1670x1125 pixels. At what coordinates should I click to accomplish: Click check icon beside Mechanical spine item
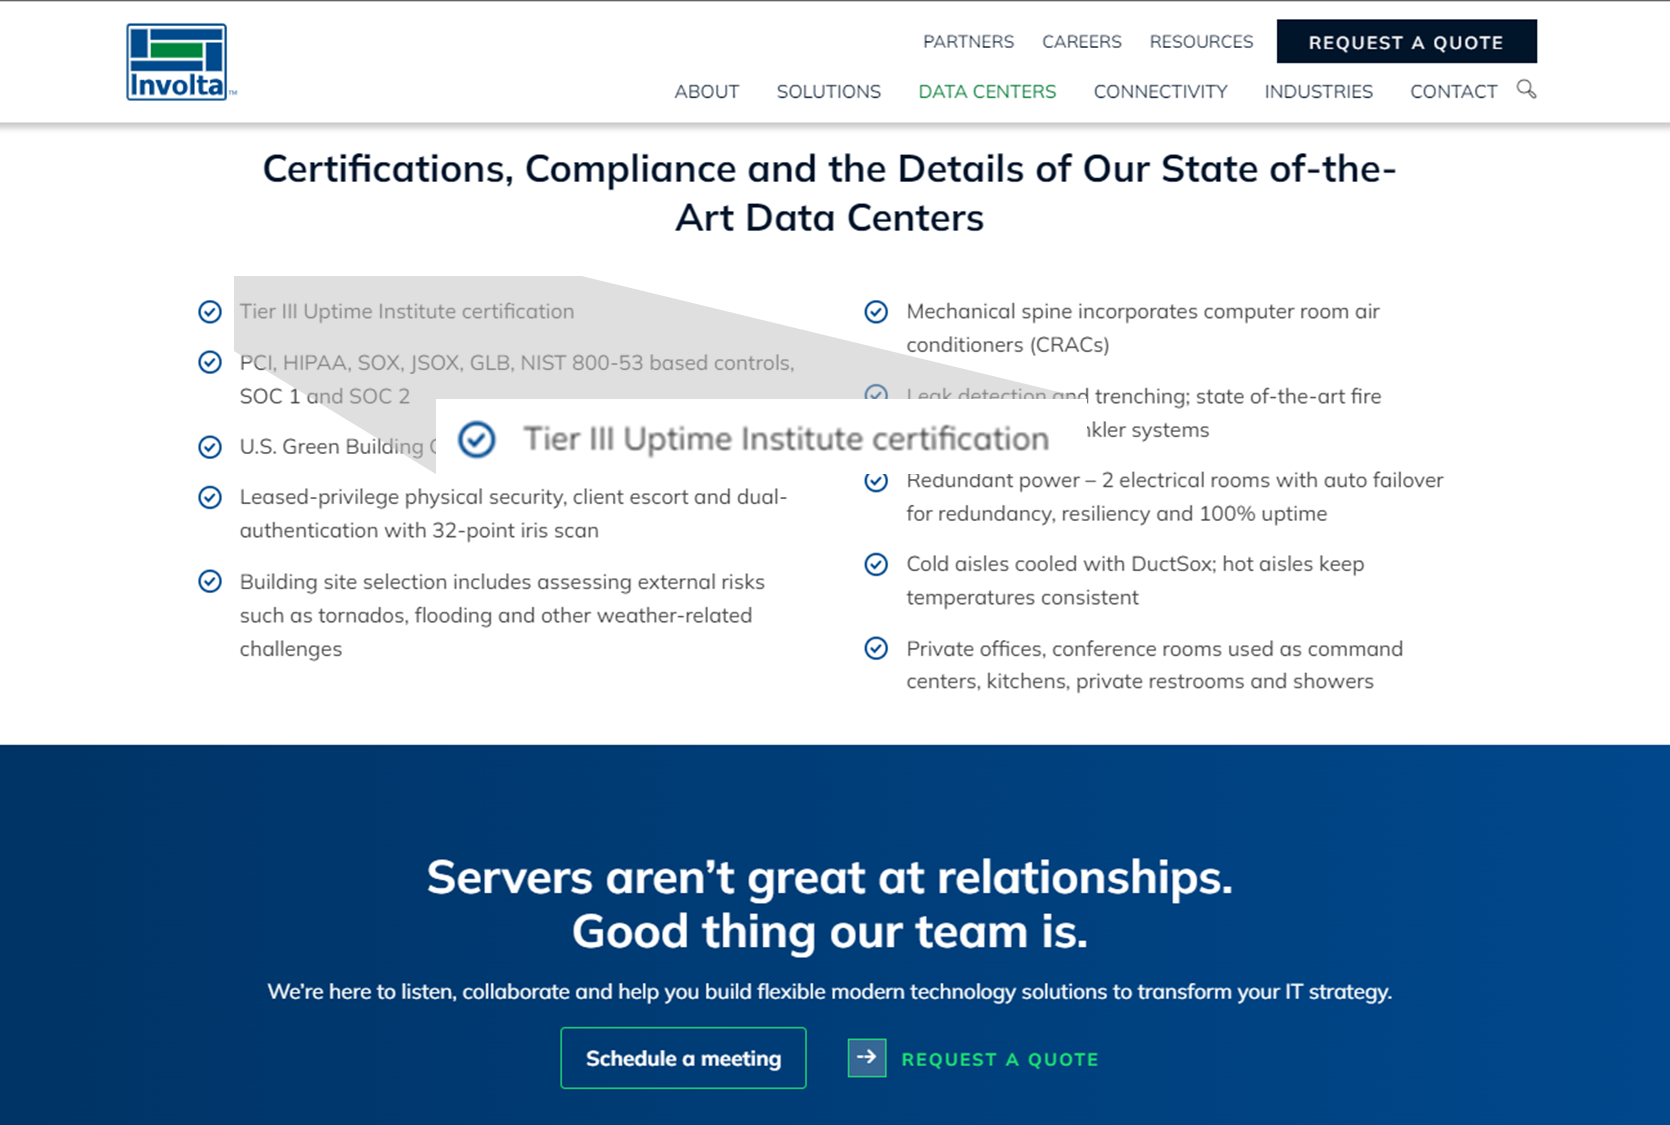(x=876, y=312)
